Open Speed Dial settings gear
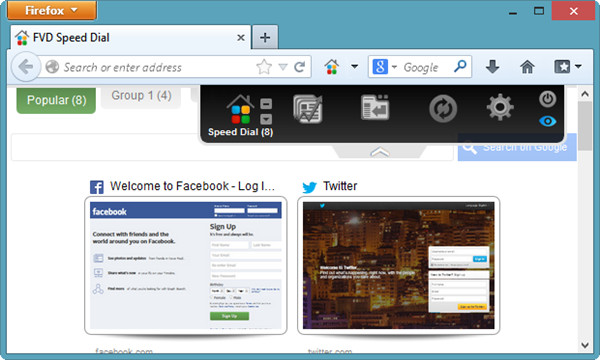The image size is (600, 360). pos(500,108)
